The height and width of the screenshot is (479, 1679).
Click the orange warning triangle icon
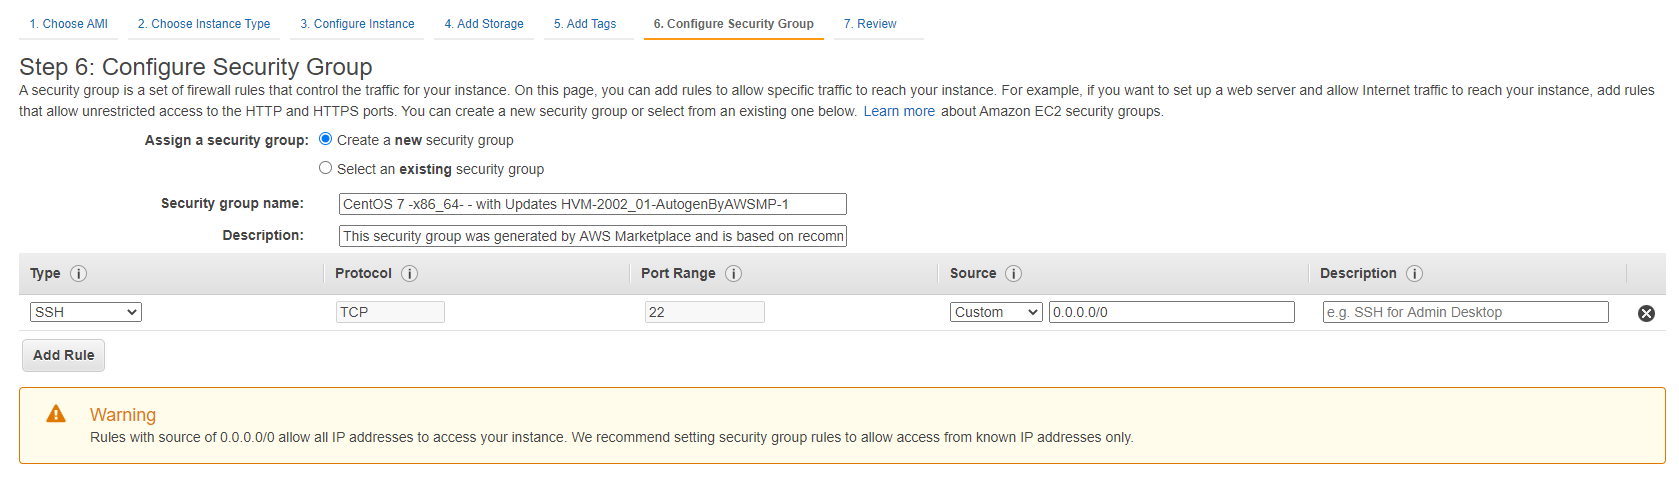[x=56, y=414]
